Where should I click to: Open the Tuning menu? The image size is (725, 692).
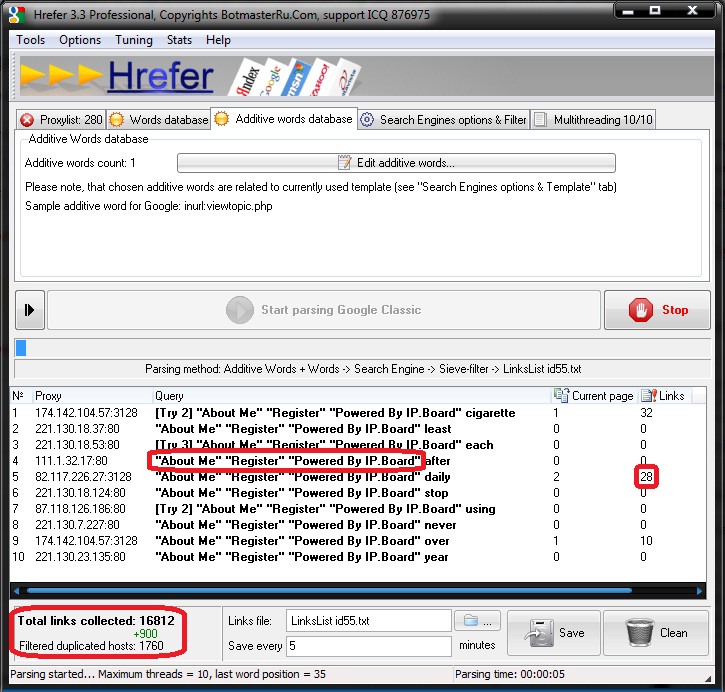pos(134,40)
